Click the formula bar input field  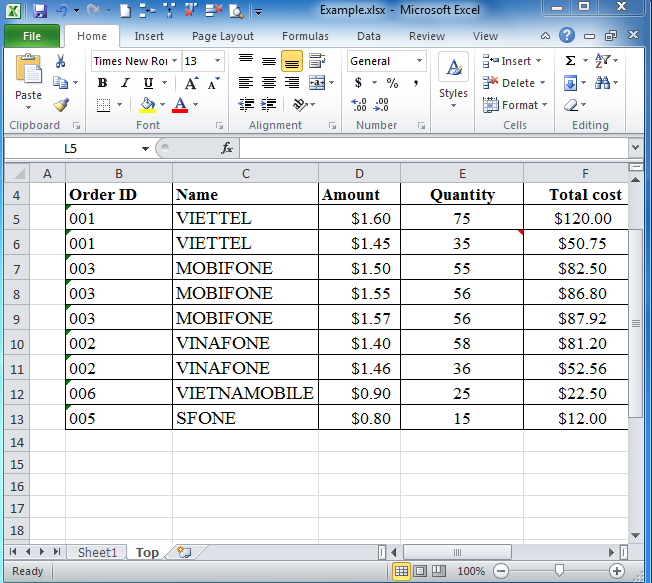(435, 148)
